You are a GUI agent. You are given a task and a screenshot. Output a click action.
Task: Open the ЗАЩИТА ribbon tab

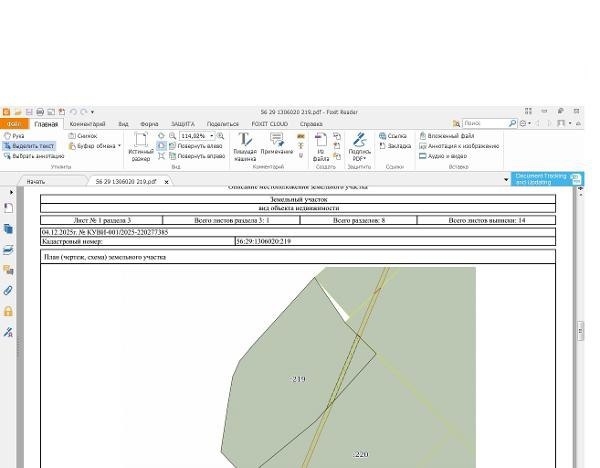pyautogui.click(x=183, y=124)
